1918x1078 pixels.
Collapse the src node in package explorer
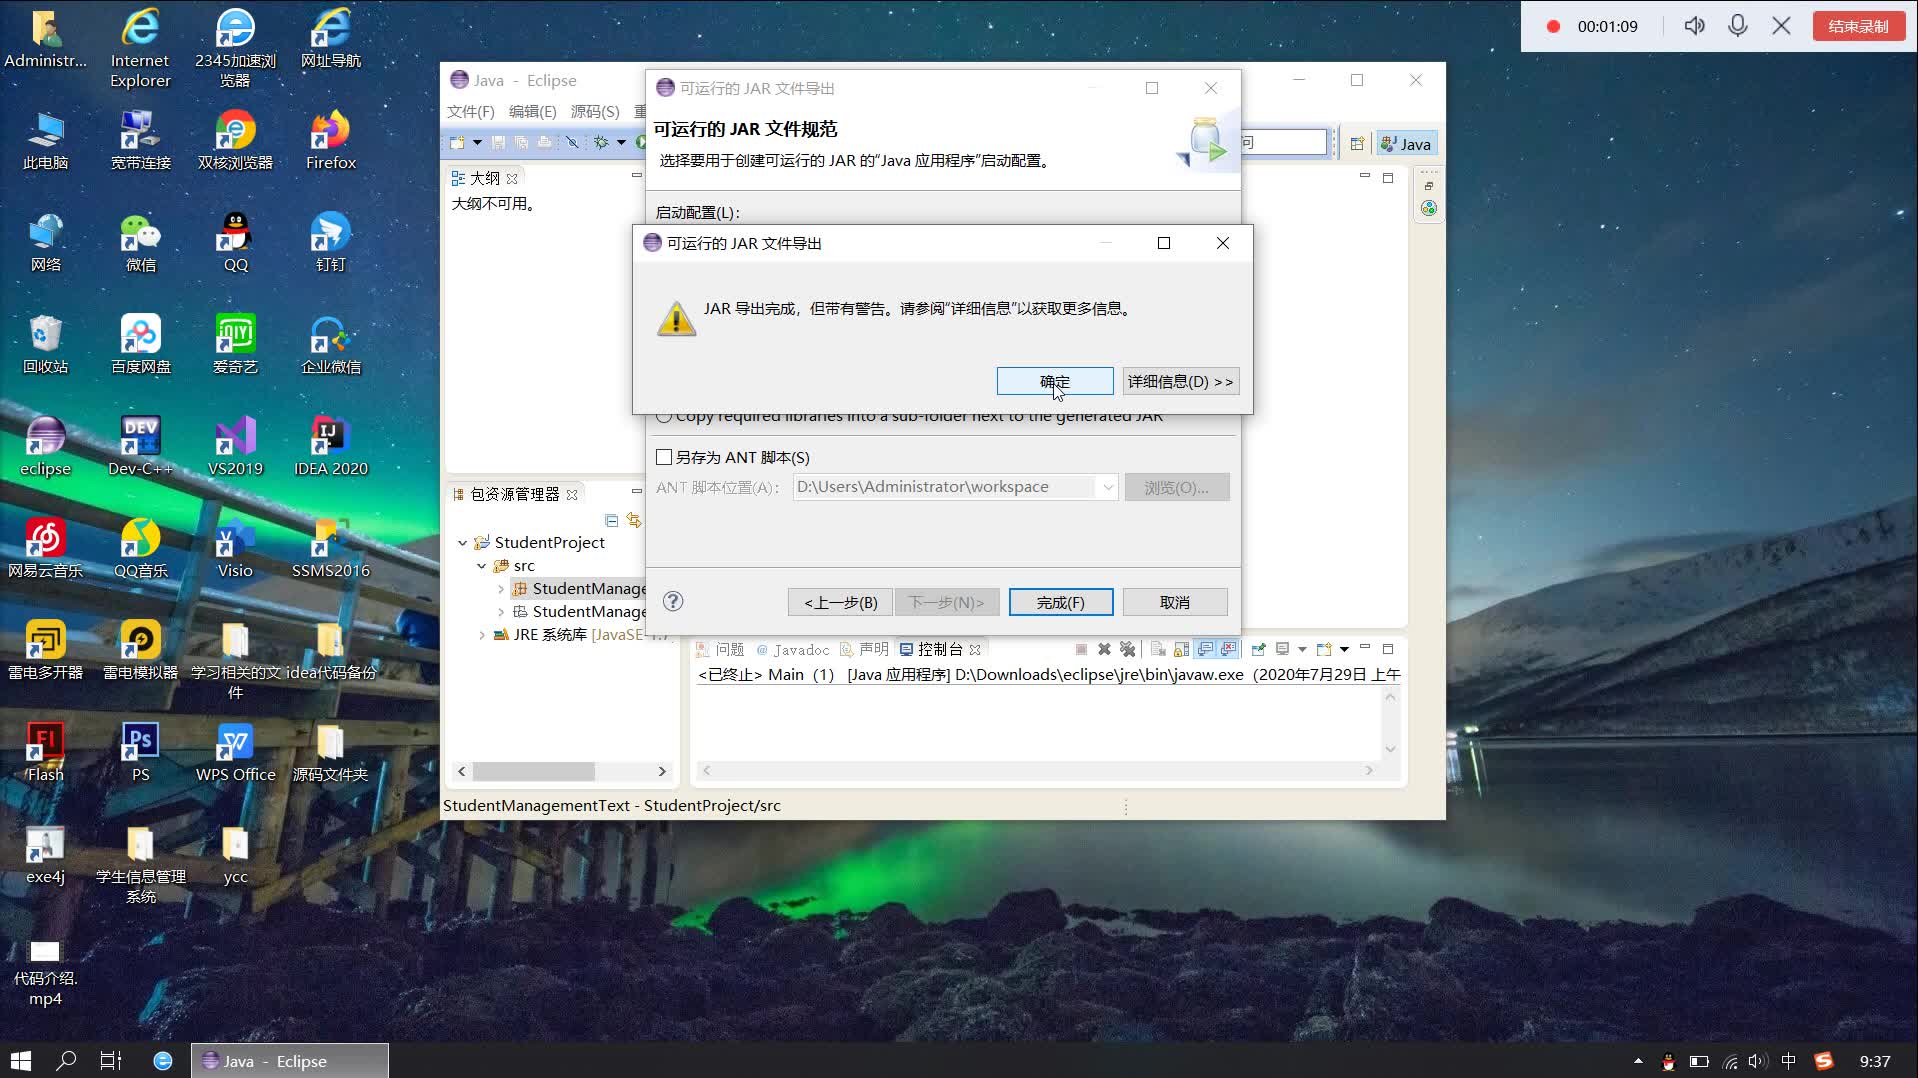(x=481, y=565)
